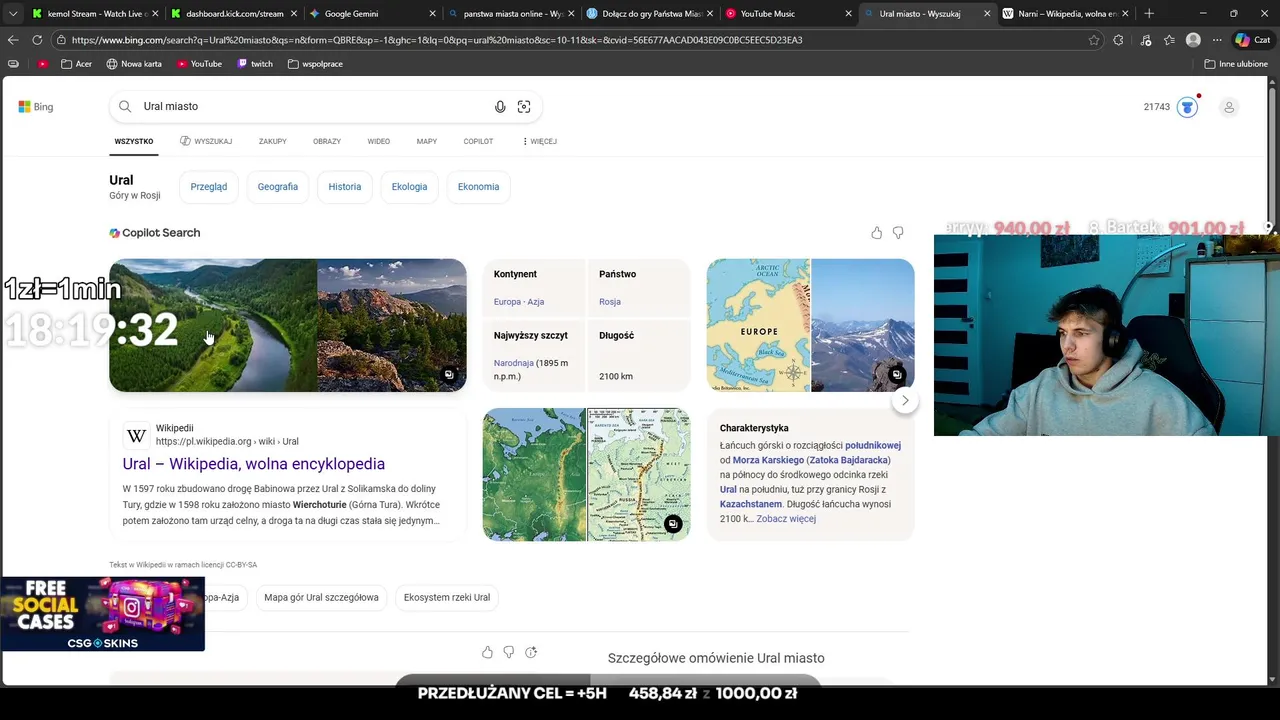Open Copilot Czat button in toolbar
This screenshot has height=720, width=1280.
click(x=1252, y=40)
